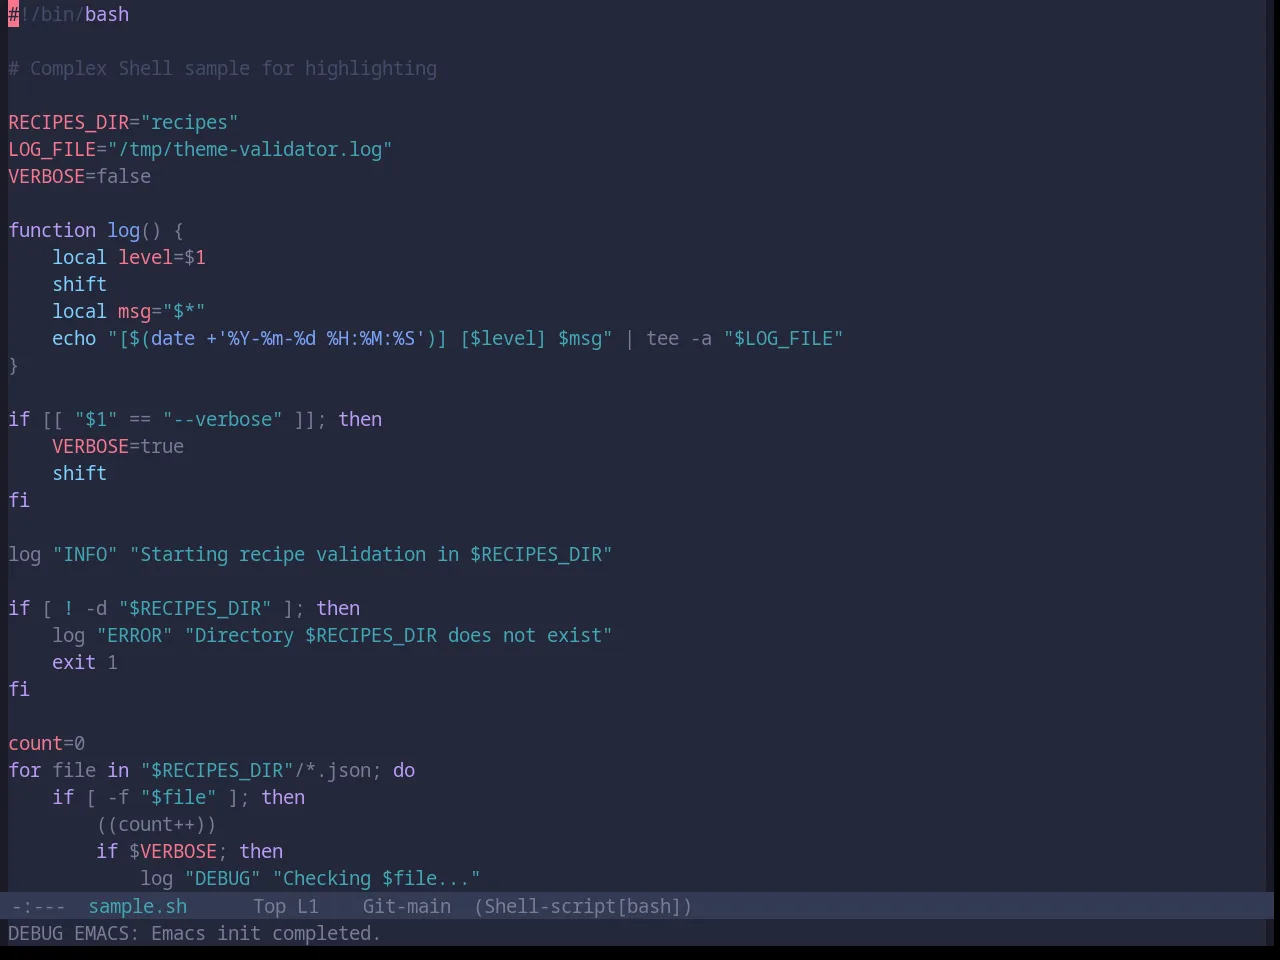Click the string "$LOG_FILE" after tee

(784, 338)
